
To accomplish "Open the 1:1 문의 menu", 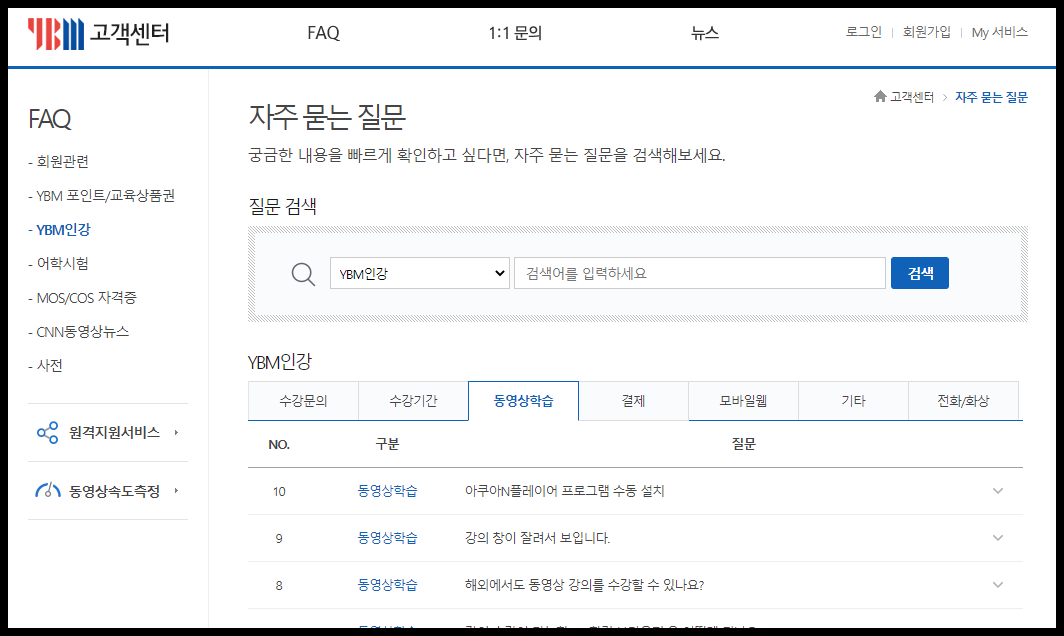I will 515,33.
